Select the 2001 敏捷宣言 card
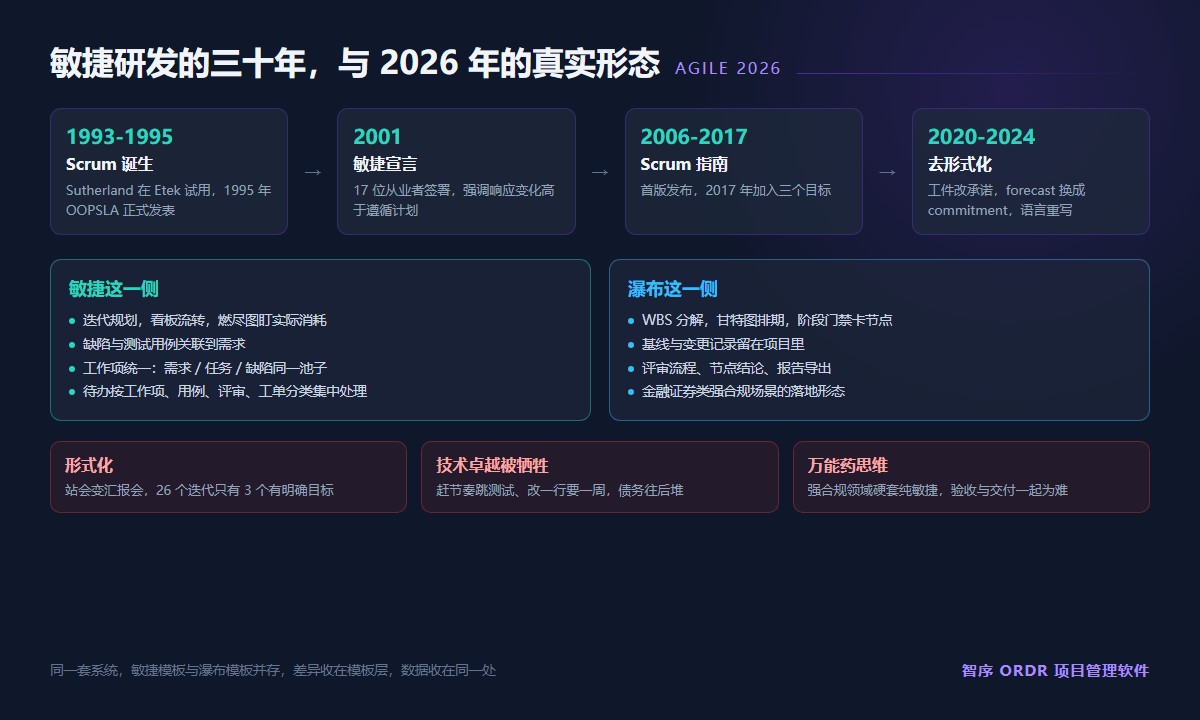Viewport: 1200px width, 720px height. [x=456, y=171]
